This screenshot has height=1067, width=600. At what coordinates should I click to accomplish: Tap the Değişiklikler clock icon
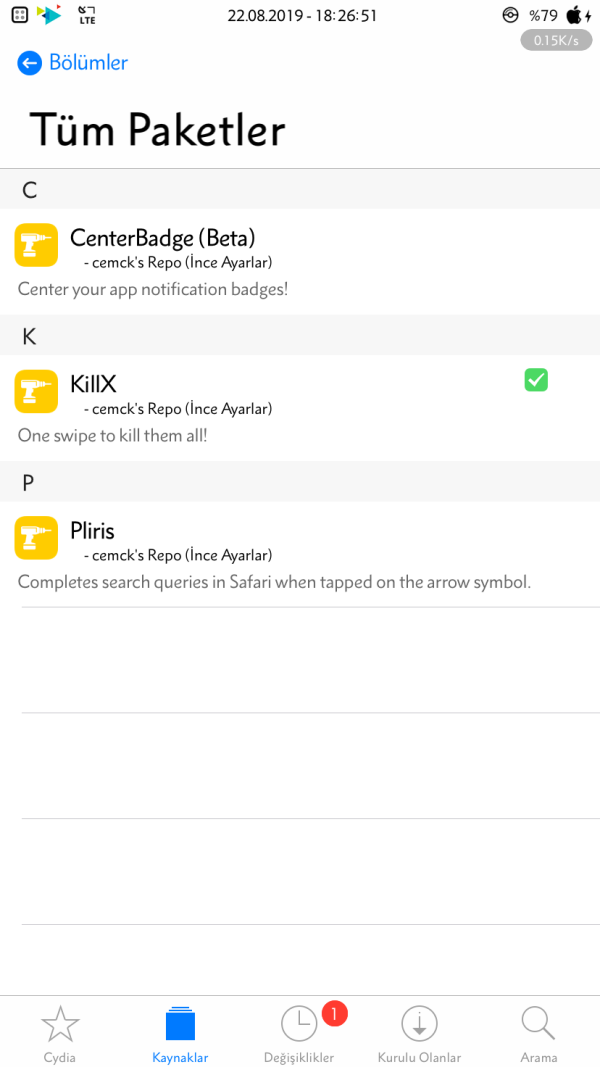click(298, 1025)
